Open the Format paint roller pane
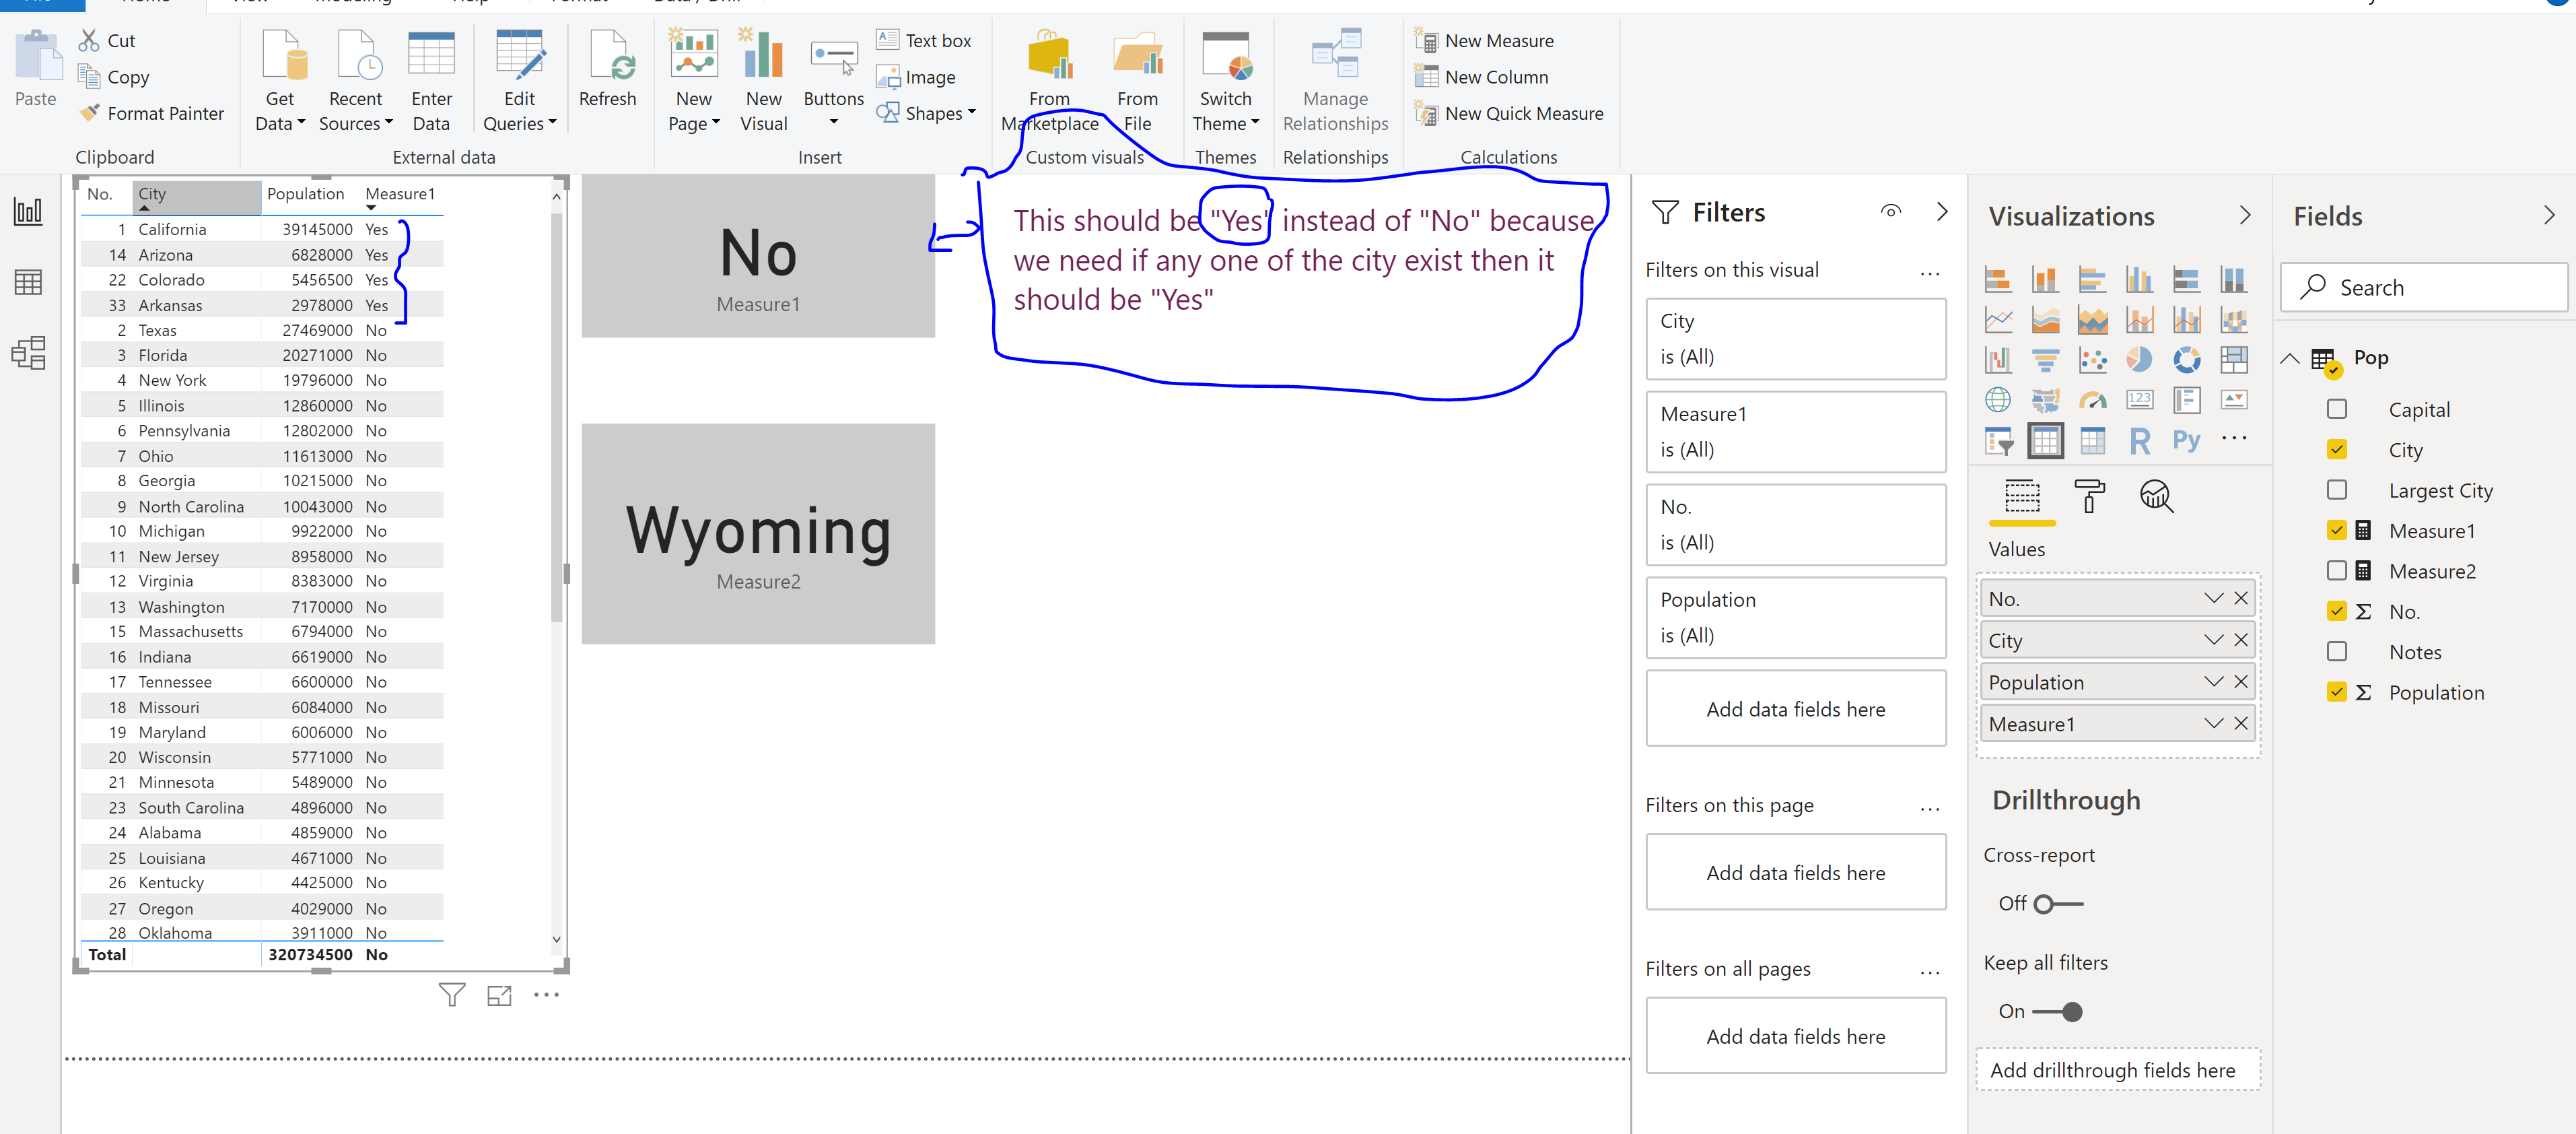This screenshot has height=1134, width=2576. tap(2089, 496)
